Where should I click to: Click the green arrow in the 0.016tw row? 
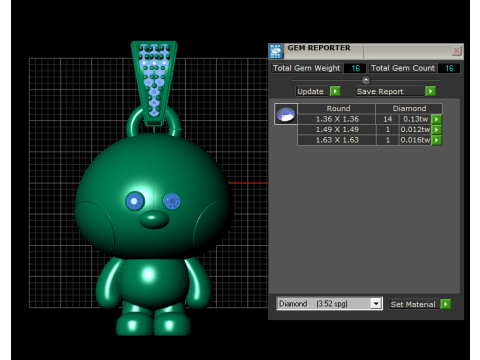click(x=436, y=140)
